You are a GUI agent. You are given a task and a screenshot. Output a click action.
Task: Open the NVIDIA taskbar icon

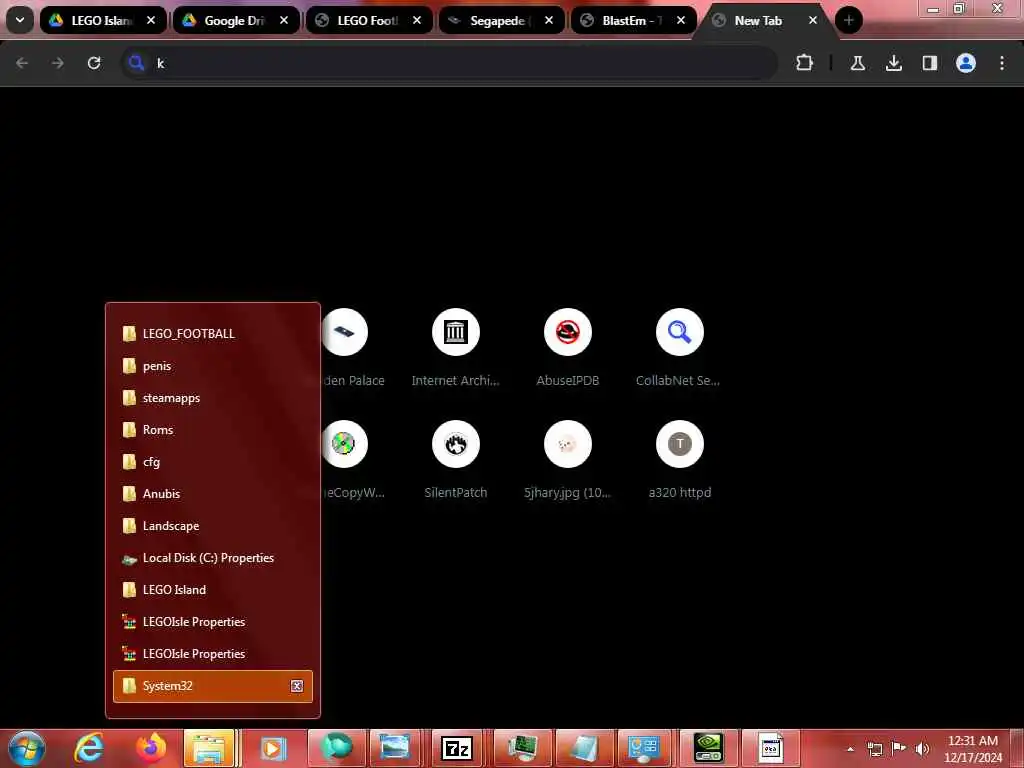[708, 748]
